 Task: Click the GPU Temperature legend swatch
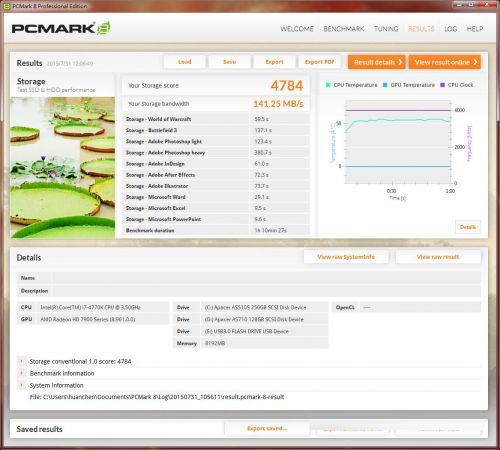point(385,85)
